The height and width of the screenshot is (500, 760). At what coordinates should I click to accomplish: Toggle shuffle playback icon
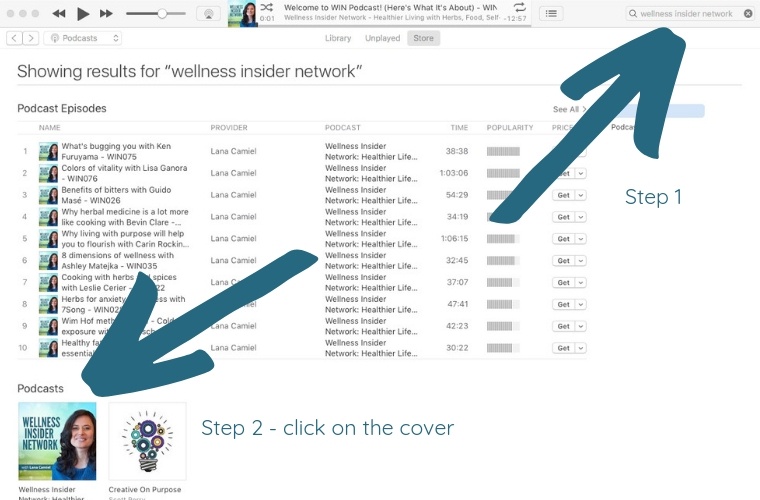point(267,7)
